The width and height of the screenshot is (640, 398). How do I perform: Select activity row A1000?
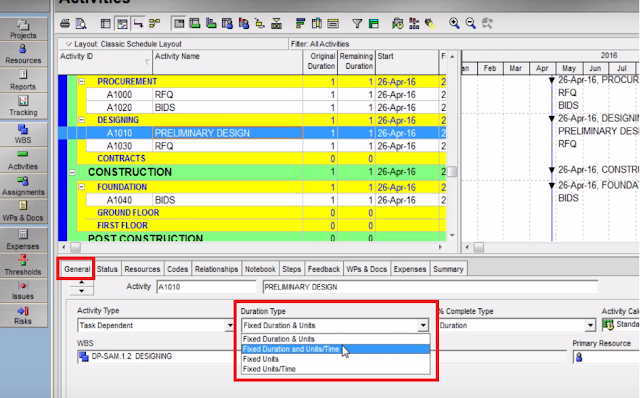[x=266, y=95]
